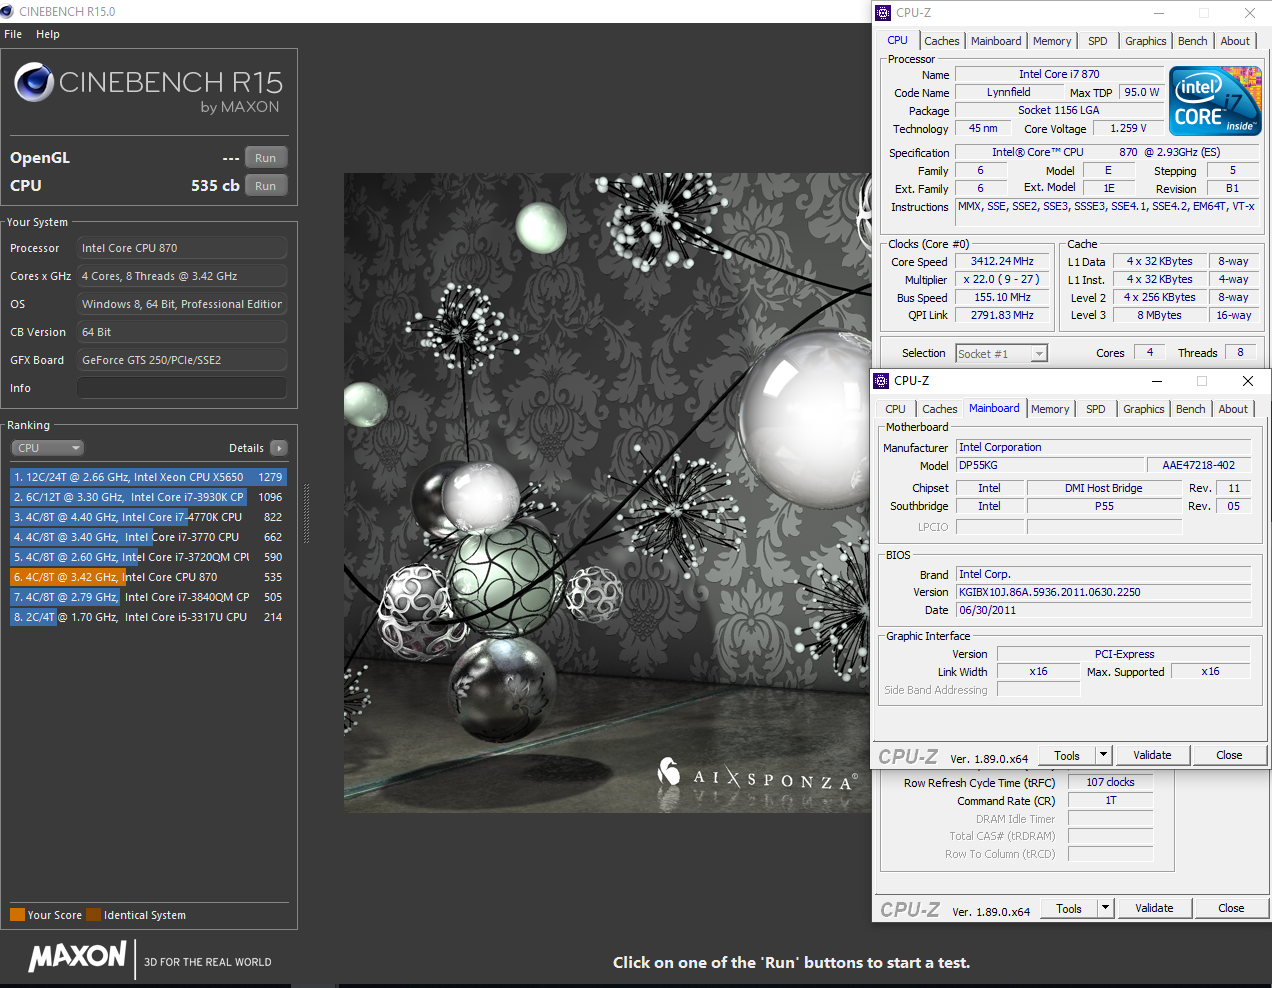Expand ranking Details arrow button

pos(279,448)
